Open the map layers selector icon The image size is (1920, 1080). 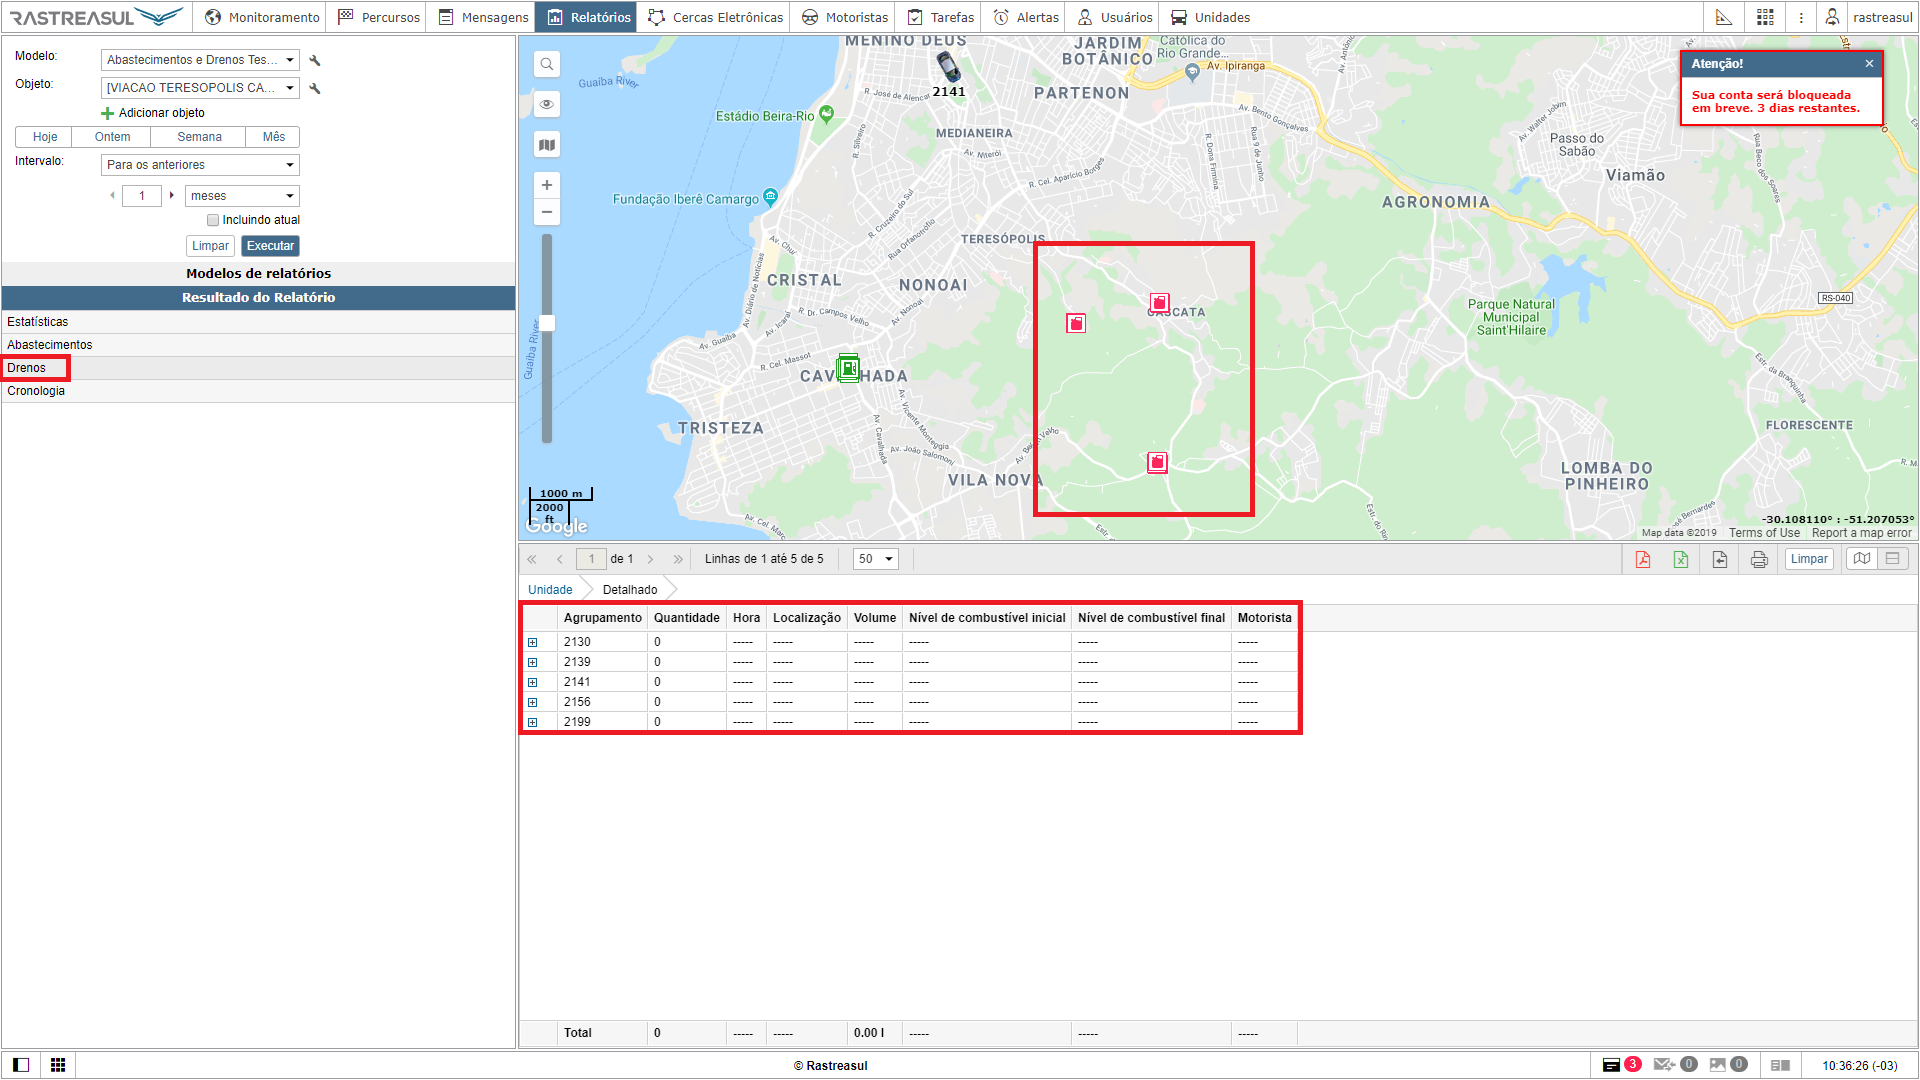(547, 145)
